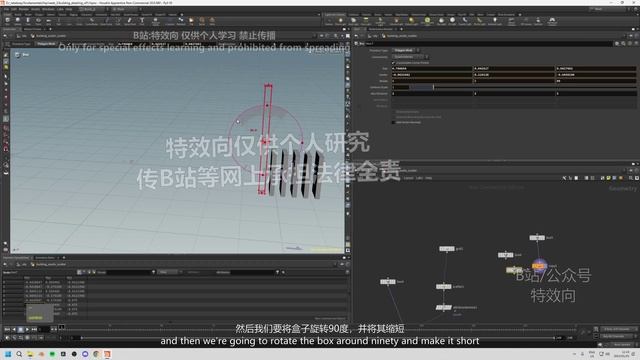Add a Point Light from the shelf

341,21
